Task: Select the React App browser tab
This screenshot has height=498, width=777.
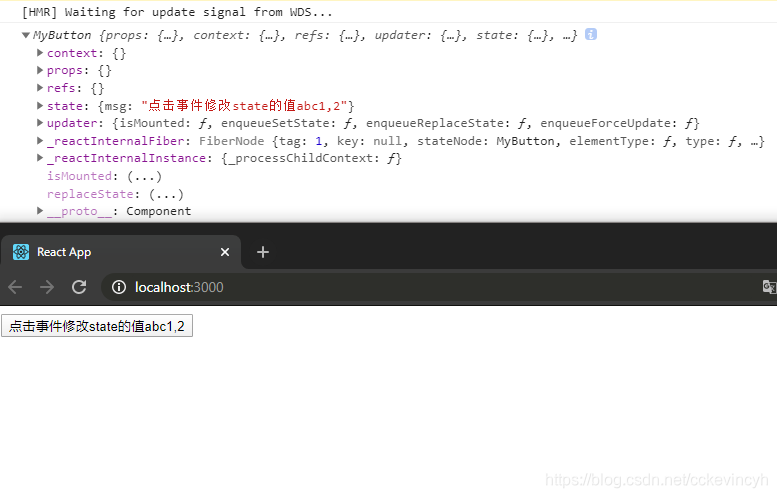Action: [121, 252]
